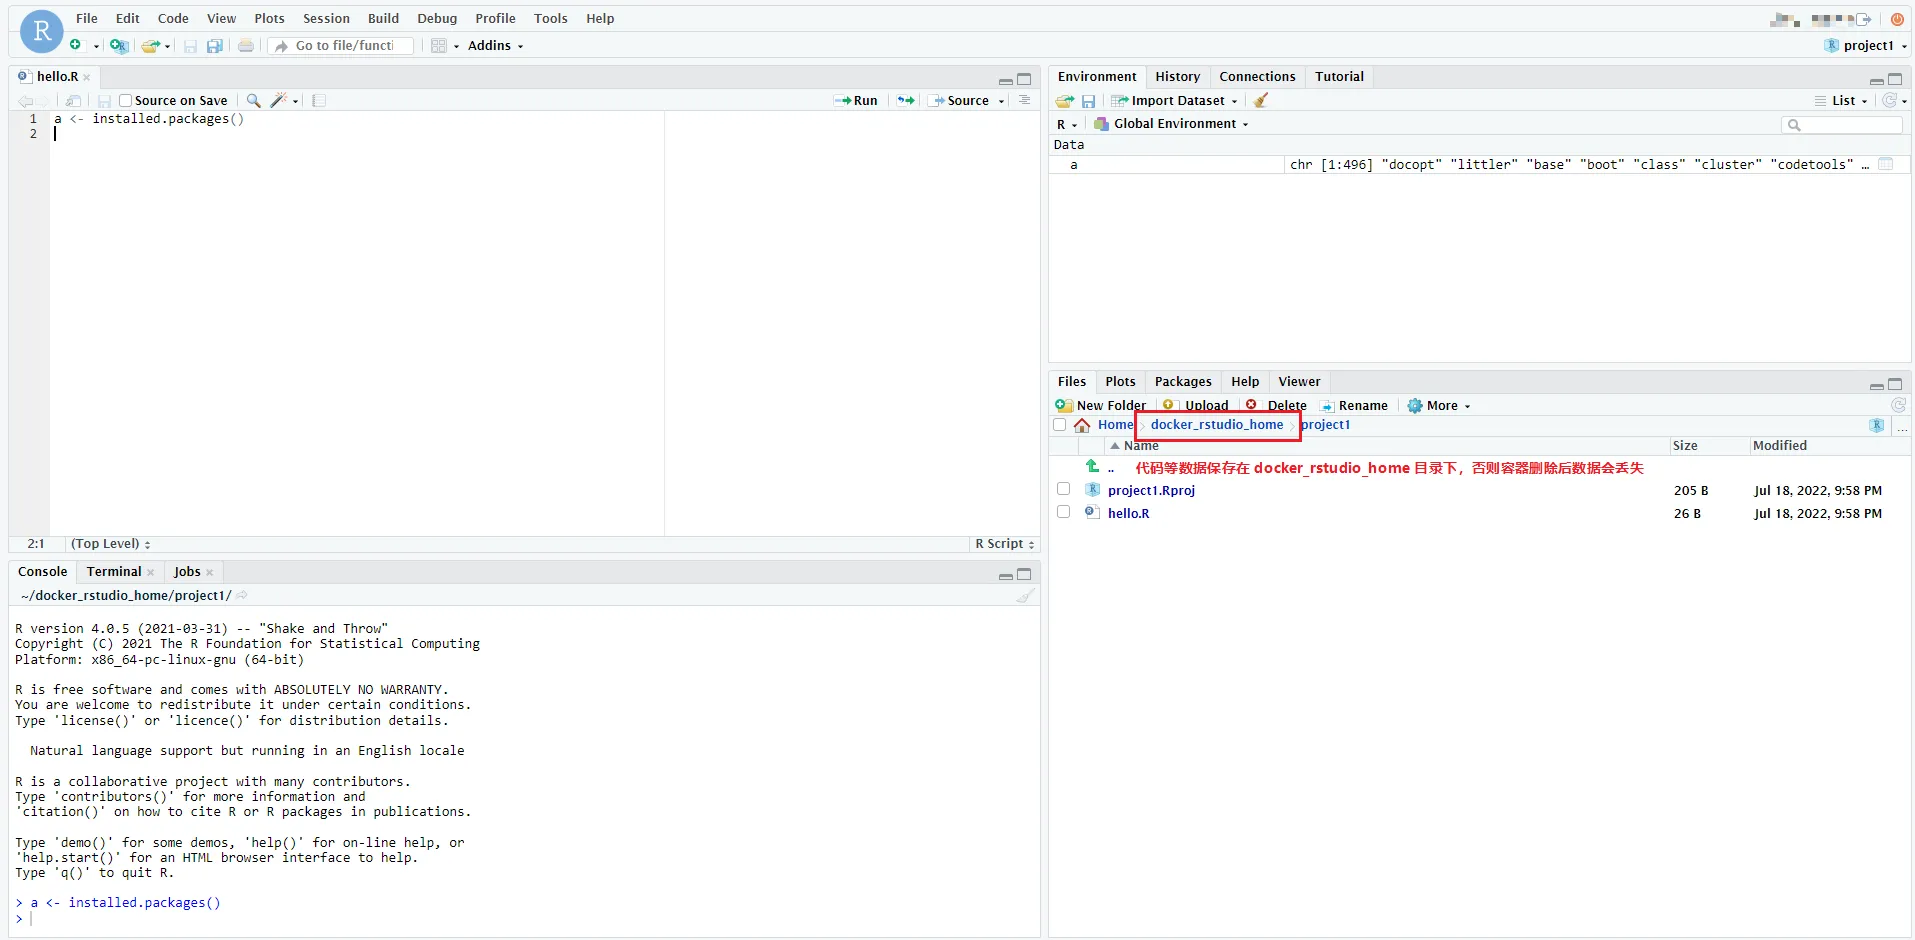The image size is (1915, 940).
Task: Check the checkbox next to hello.R
Action: click(x=1063, y=512)
